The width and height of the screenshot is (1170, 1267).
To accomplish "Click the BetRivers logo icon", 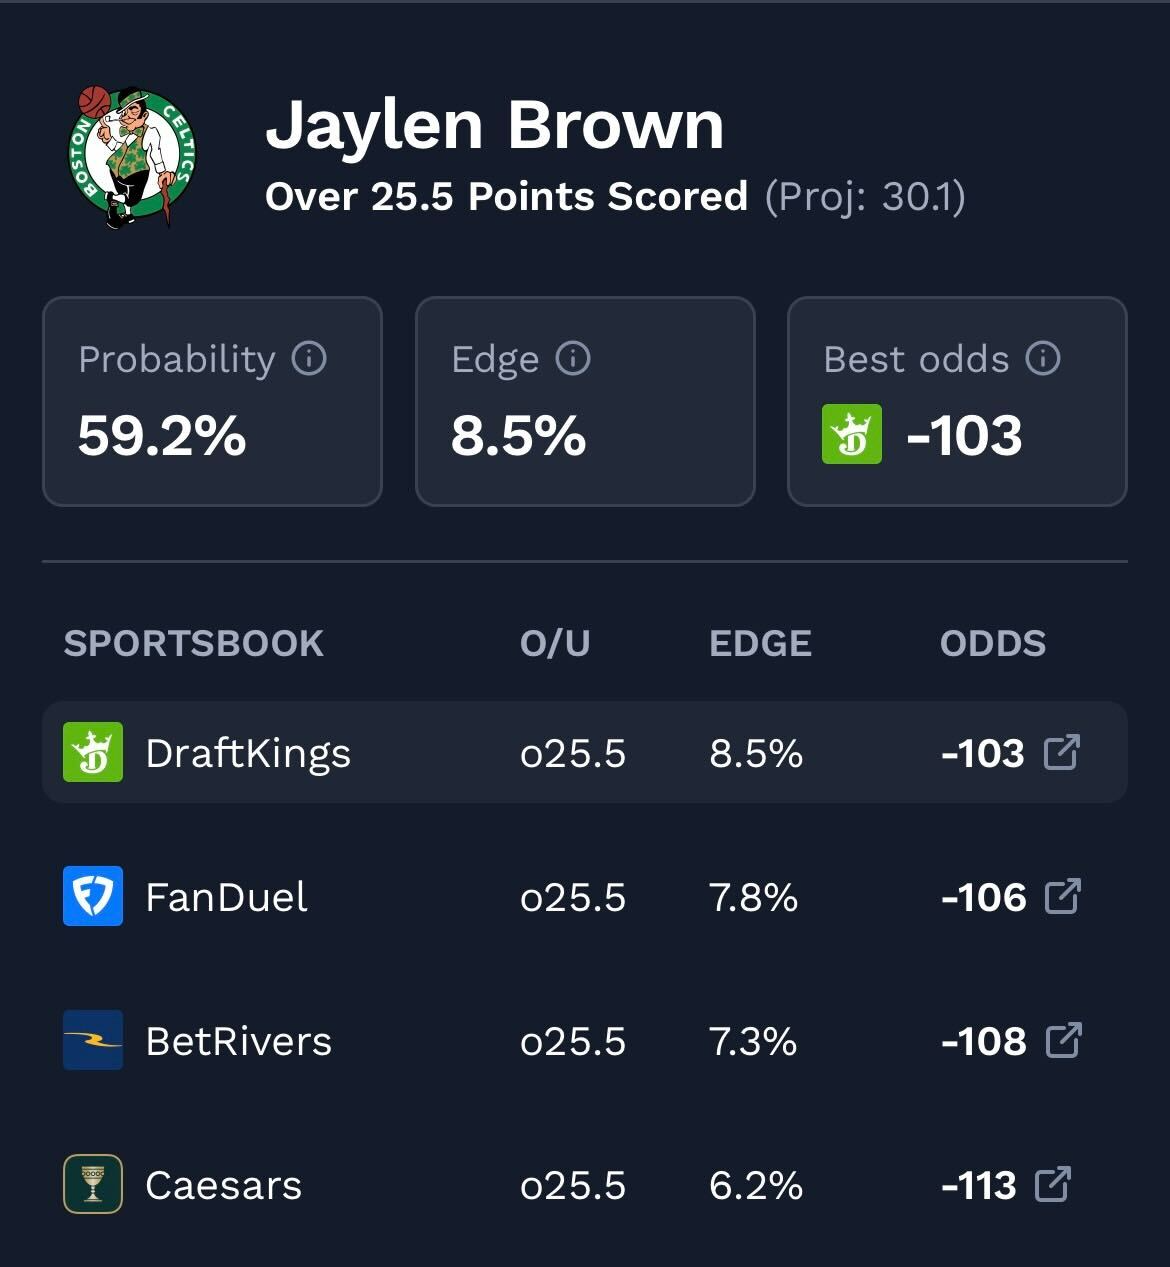I will pos(93,1040).
